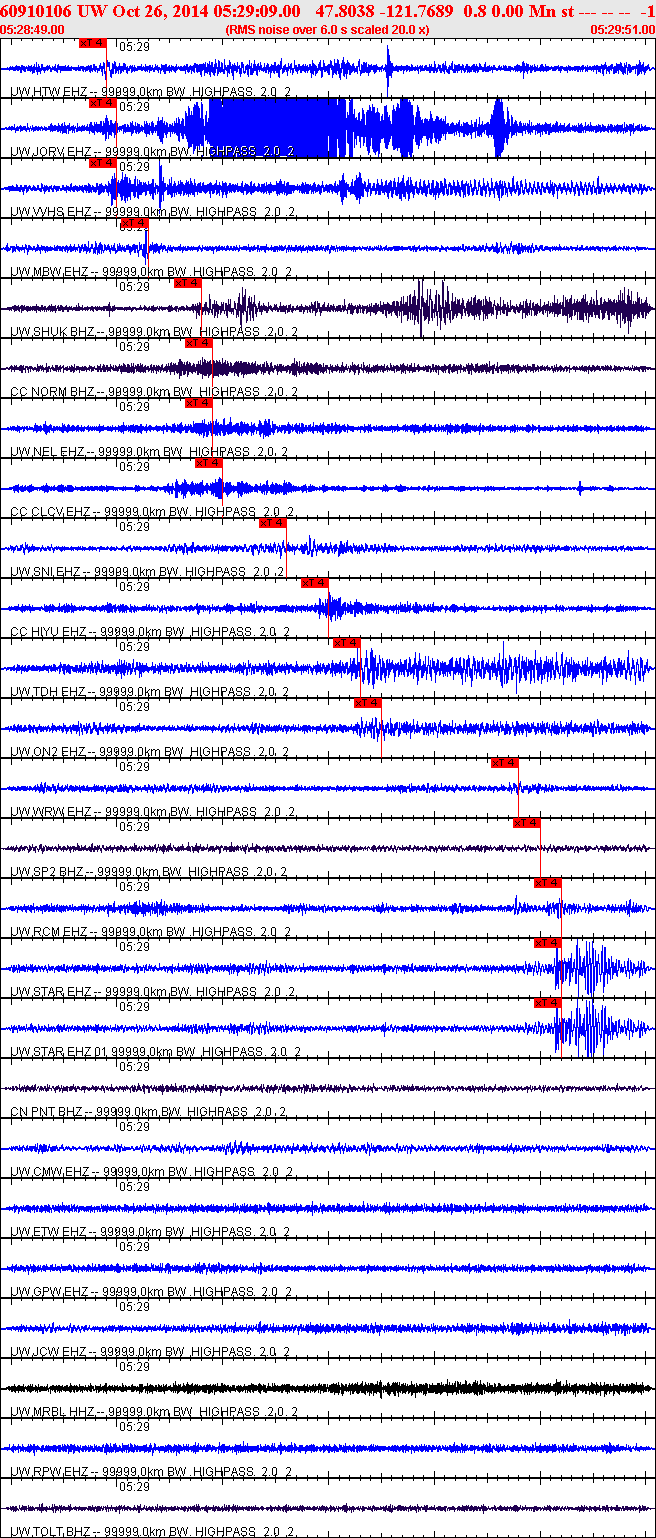Select the pick marker on the TDH trace
Image resolution: width=656 pixels, height=1538 pixels.
(x=346, y=643)
